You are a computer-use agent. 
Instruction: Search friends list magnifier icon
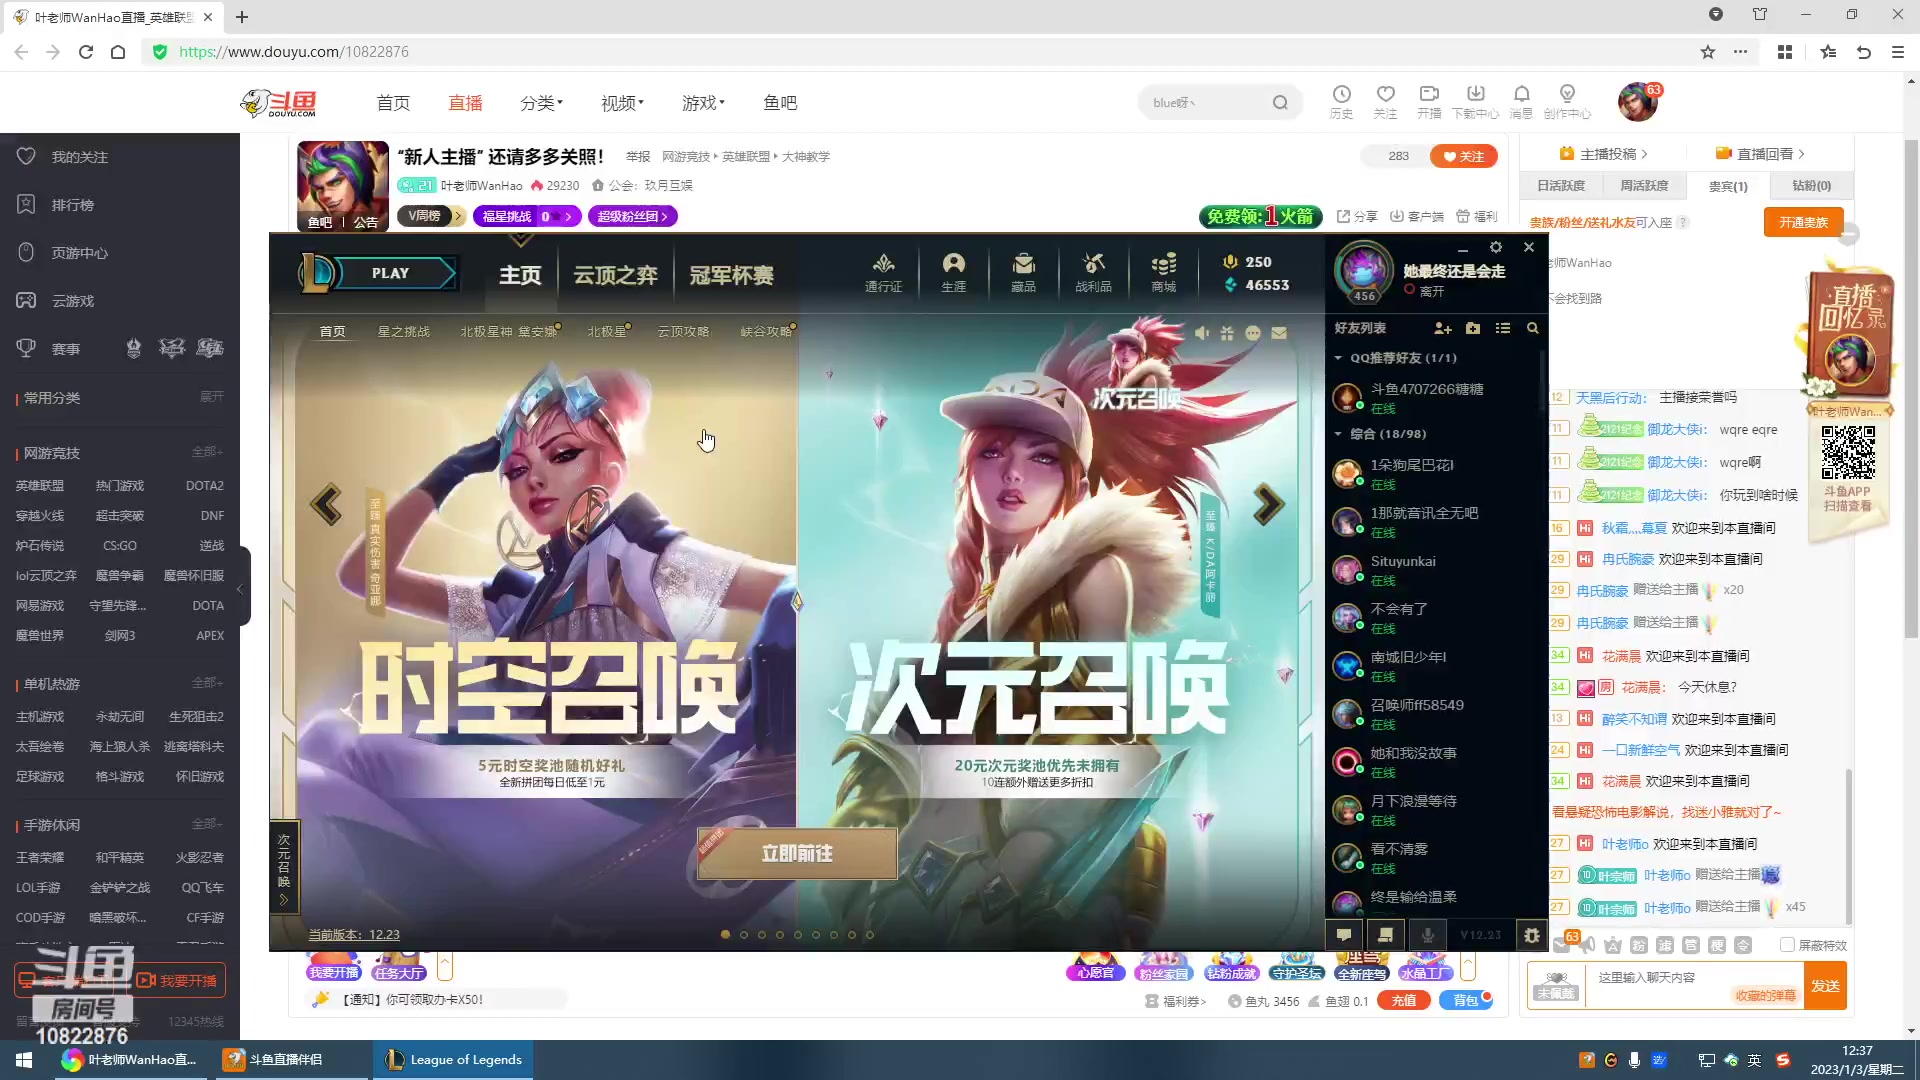pos(1532,328)
